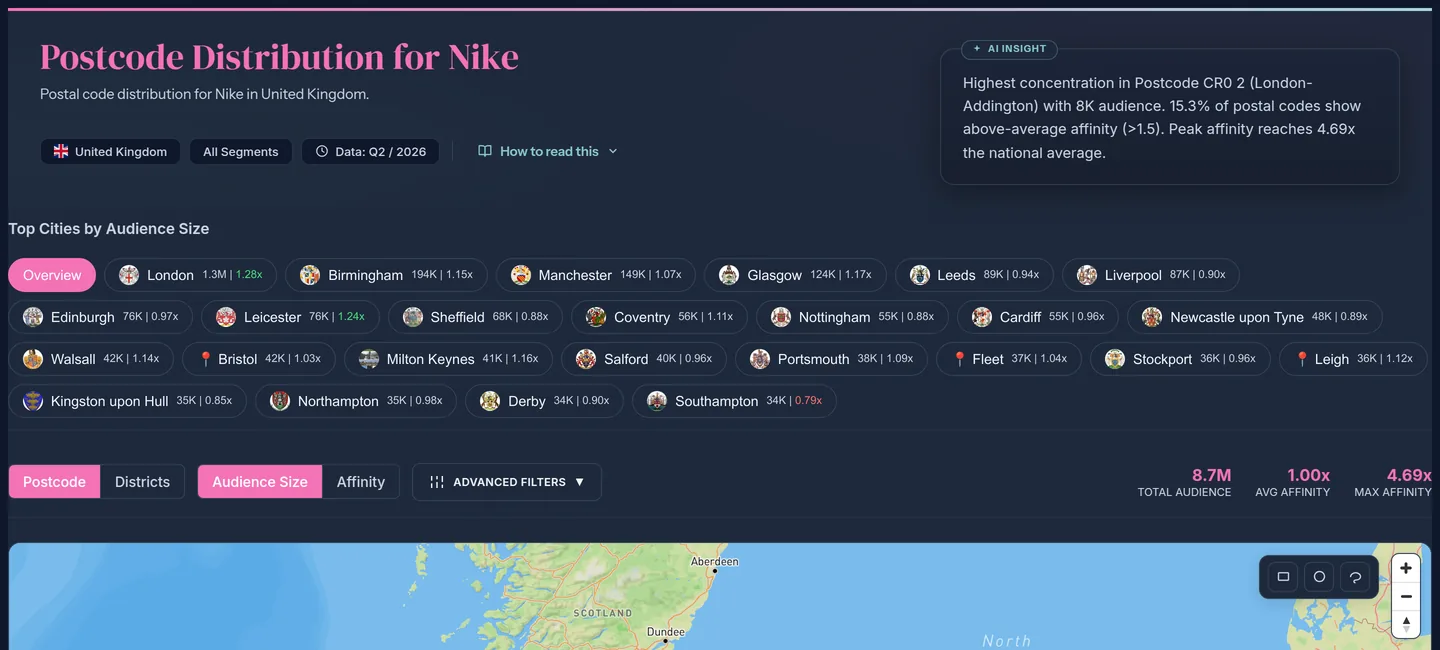The image size is (1440, 650).
Task: Select the Northampton city chip
Action: pos(356,401)
